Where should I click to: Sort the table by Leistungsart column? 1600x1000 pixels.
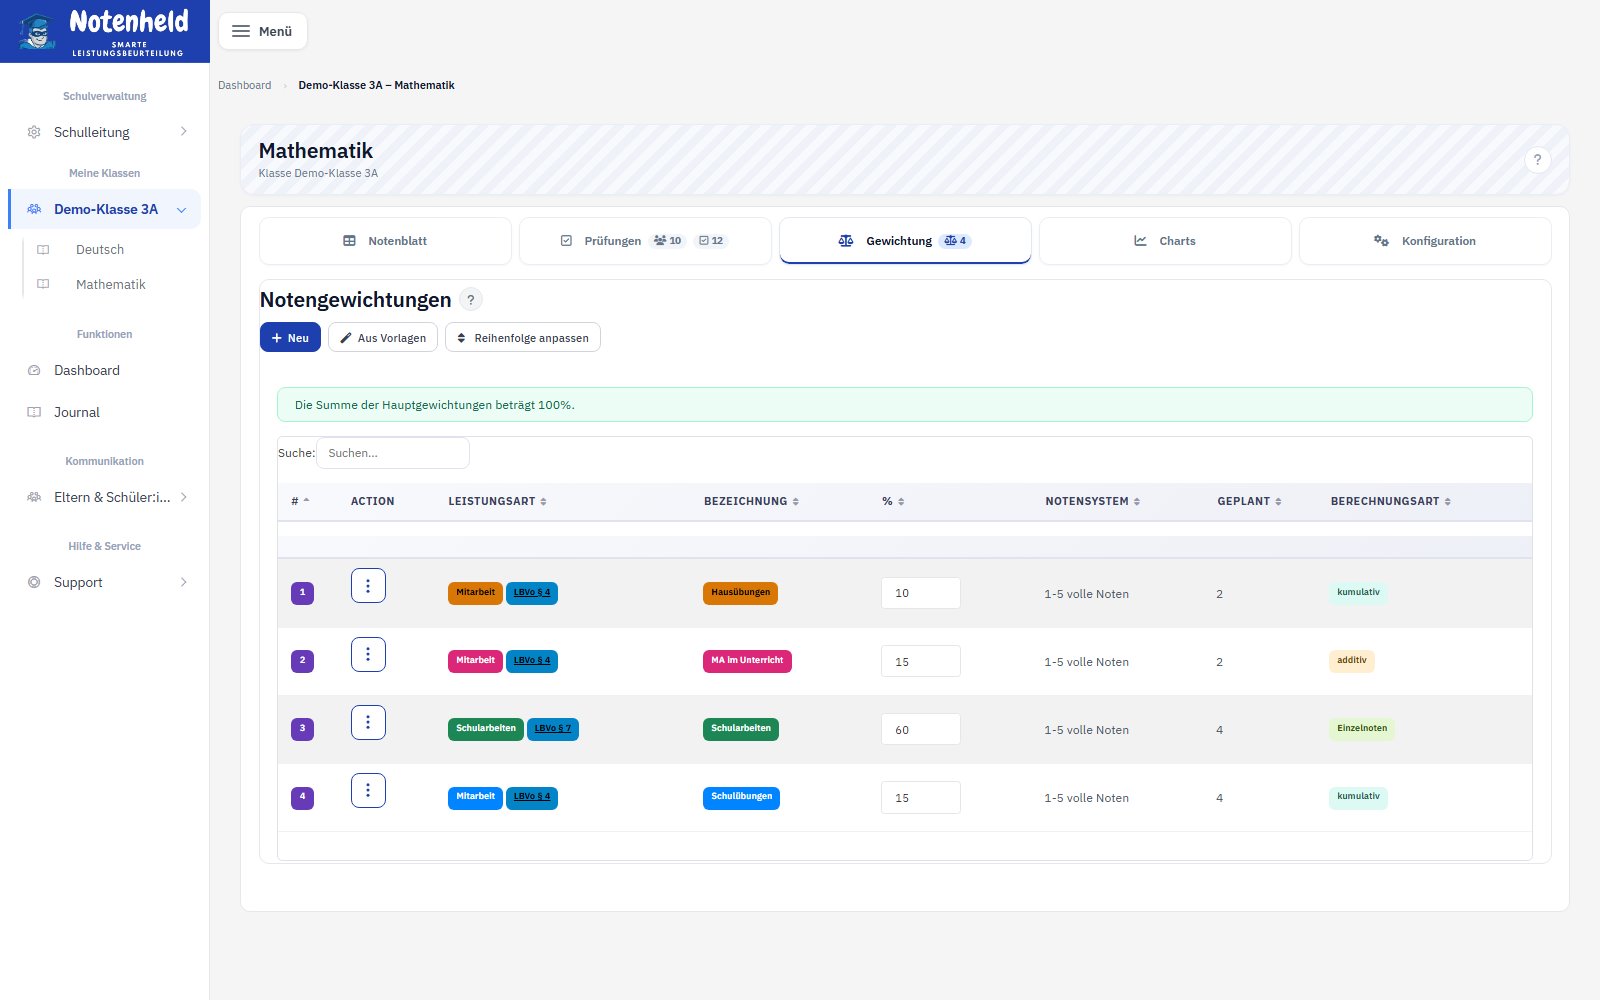497,501
